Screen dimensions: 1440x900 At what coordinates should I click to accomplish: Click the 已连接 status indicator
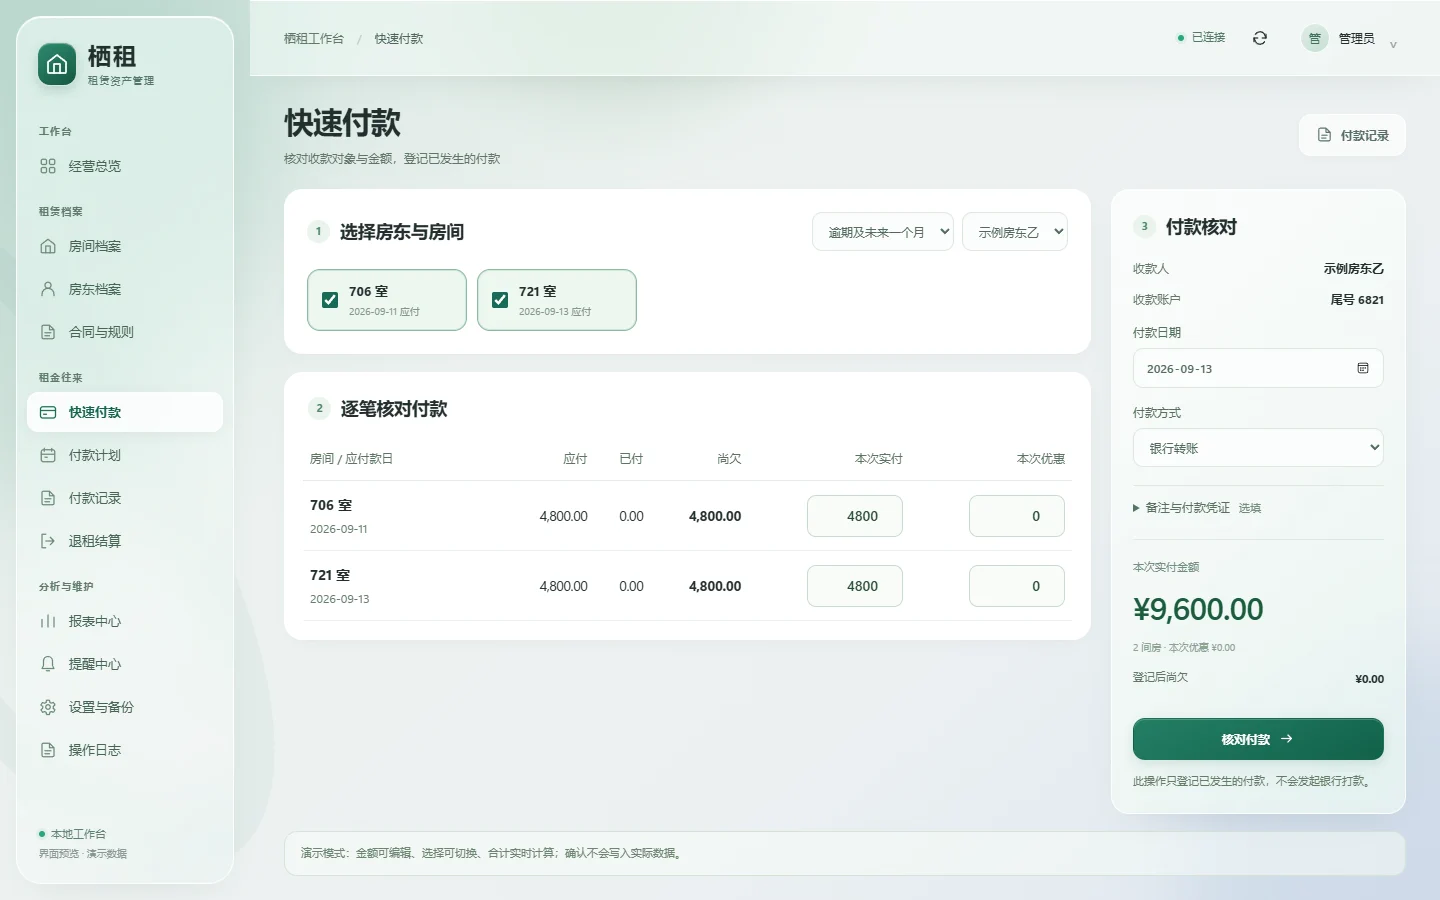1201,37
